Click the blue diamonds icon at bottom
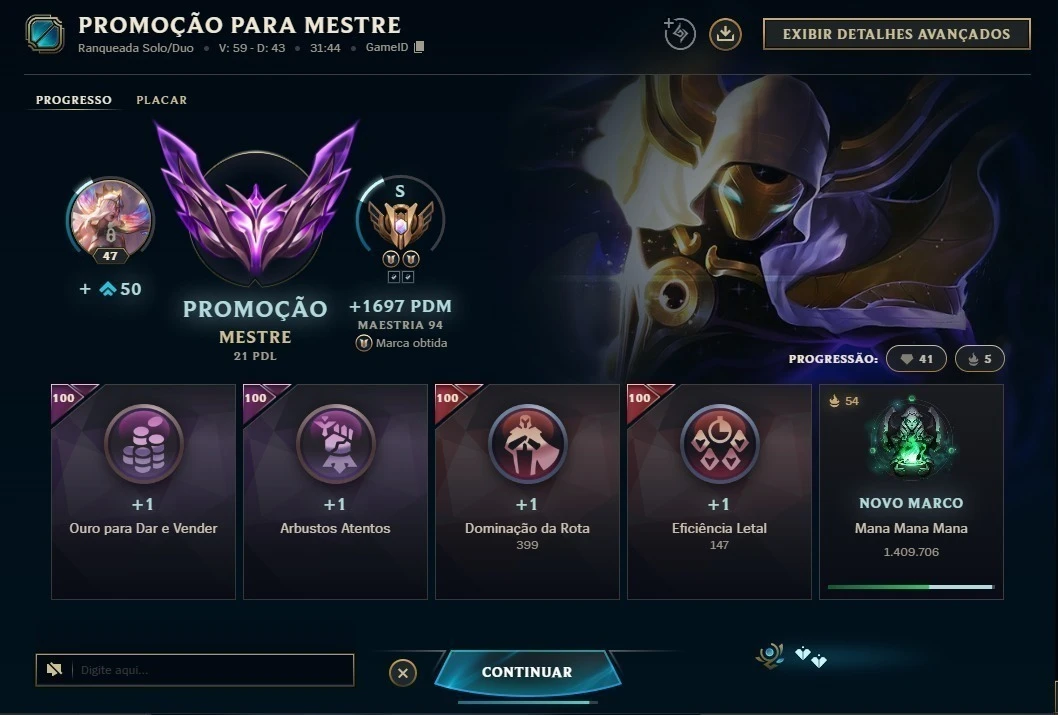 810,656
